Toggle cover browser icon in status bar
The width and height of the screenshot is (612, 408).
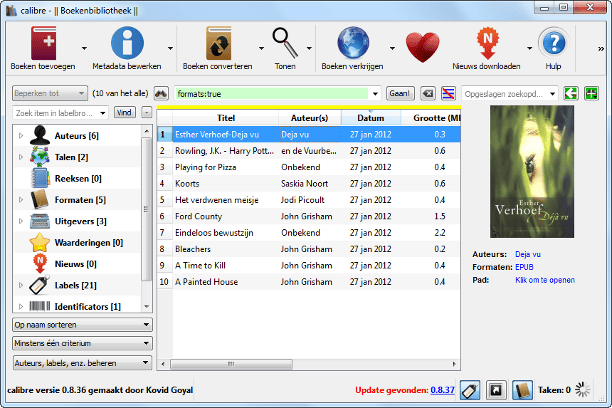click(496, 390)
